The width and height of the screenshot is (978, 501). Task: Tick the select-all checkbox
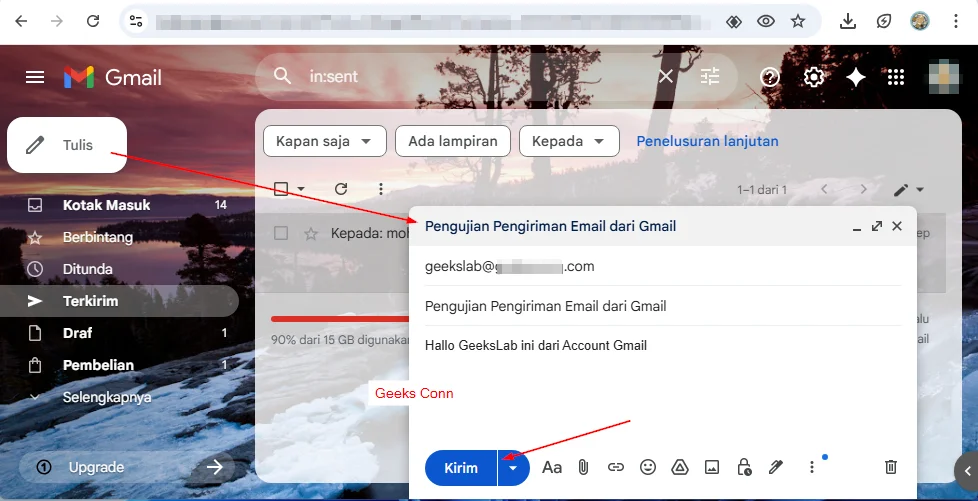click(x=281, y=189)
